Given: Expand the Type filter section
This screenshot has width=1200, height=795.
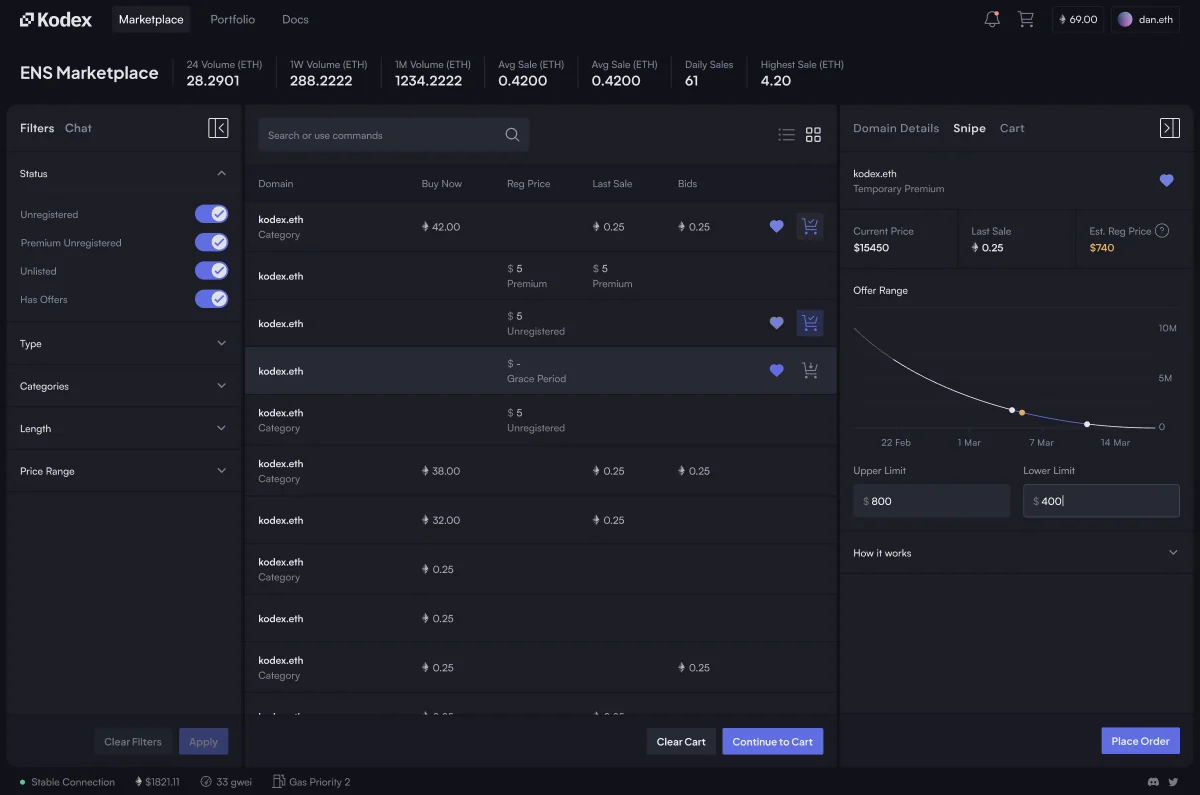Looking at the screenshot, I should [x=124, y=344].
